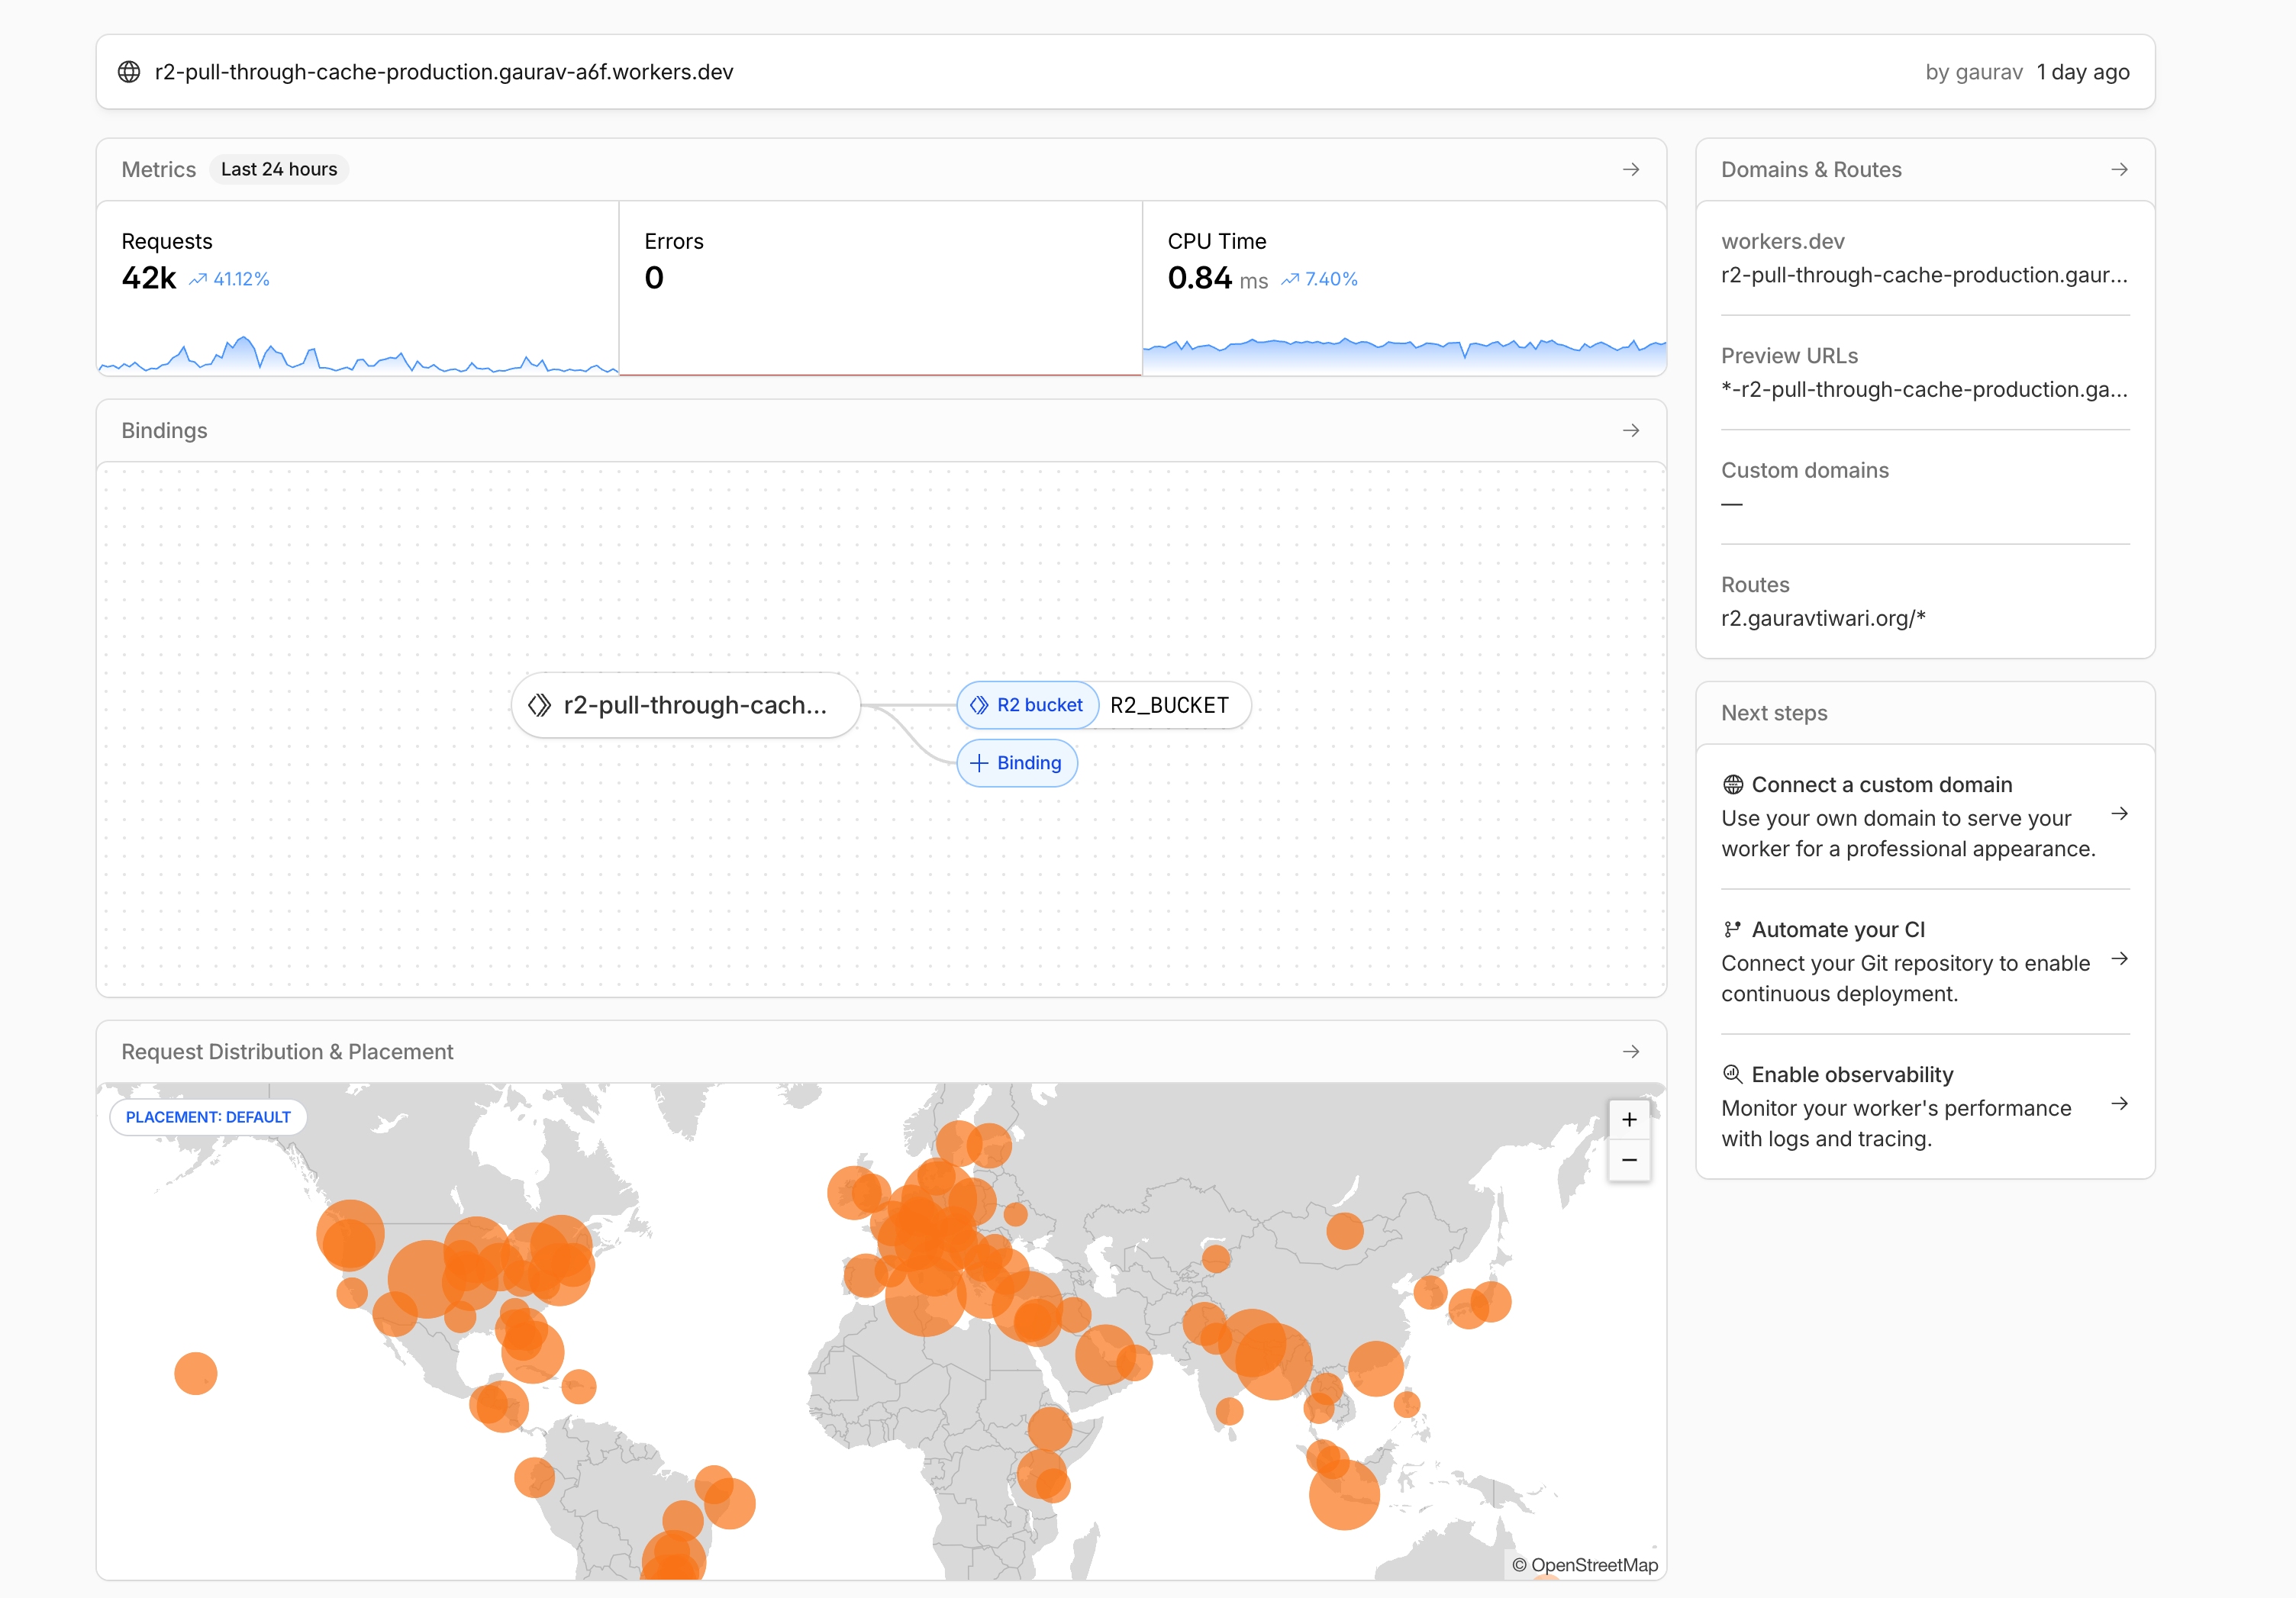This screenshot has width=2296, height=1598.
Task: Click the Enable observability magnifier icon
Action: click(x=1731, y=1073)
